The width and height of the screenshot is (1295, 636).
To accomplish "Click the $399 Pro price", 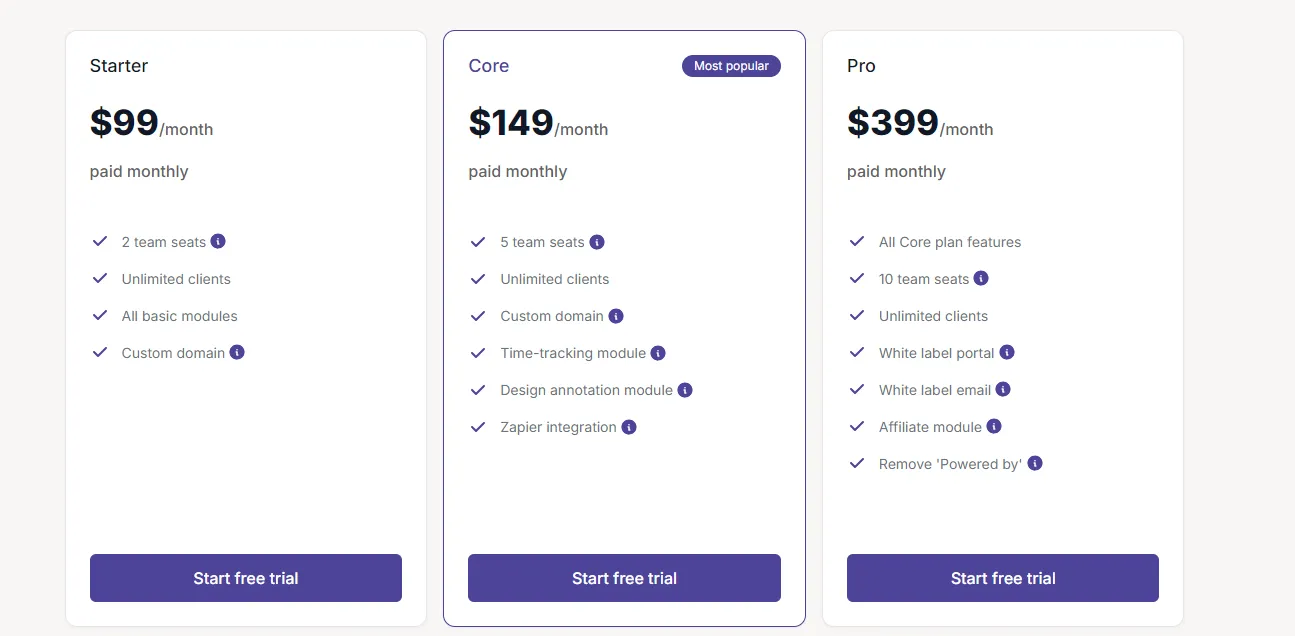I will pyautogui.click(x=893, y=122).
